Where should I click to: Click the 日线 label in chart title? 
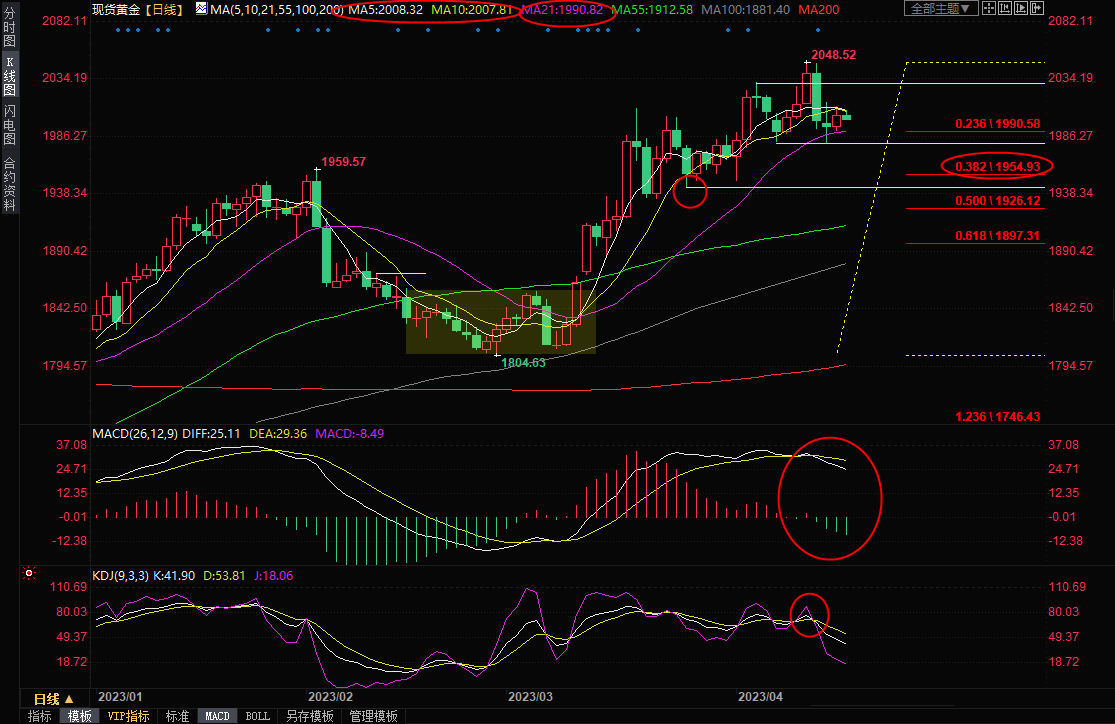click(165, 9)
